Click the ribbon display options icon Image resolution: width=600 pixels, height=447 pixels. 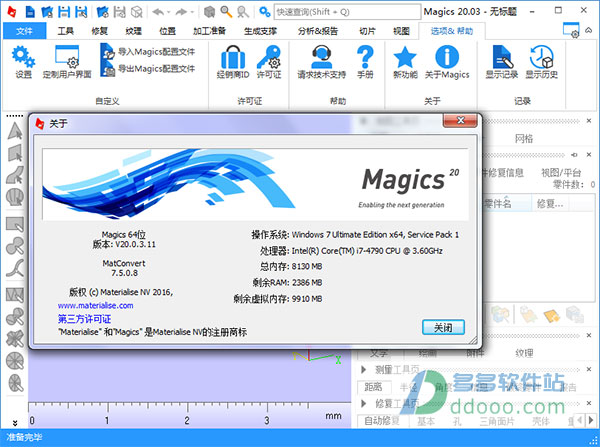[571, 30]
